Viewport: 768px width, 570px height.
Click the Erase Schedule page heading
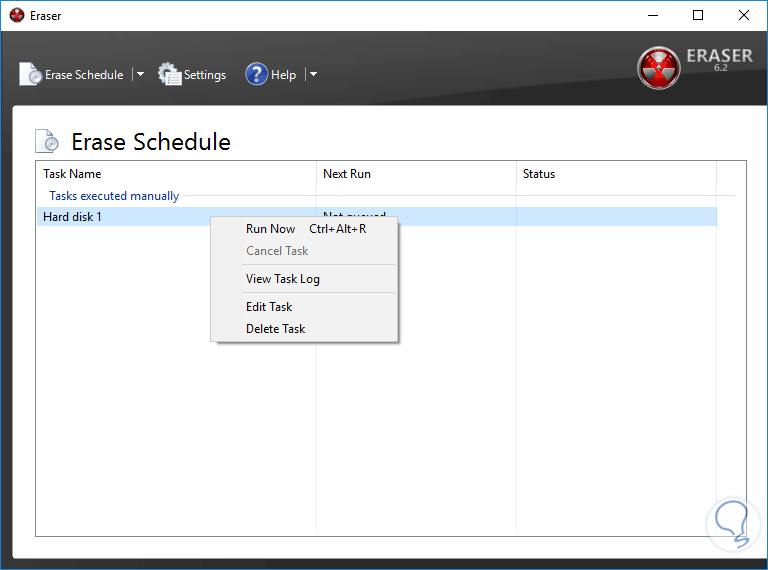[x=151, y=142]
